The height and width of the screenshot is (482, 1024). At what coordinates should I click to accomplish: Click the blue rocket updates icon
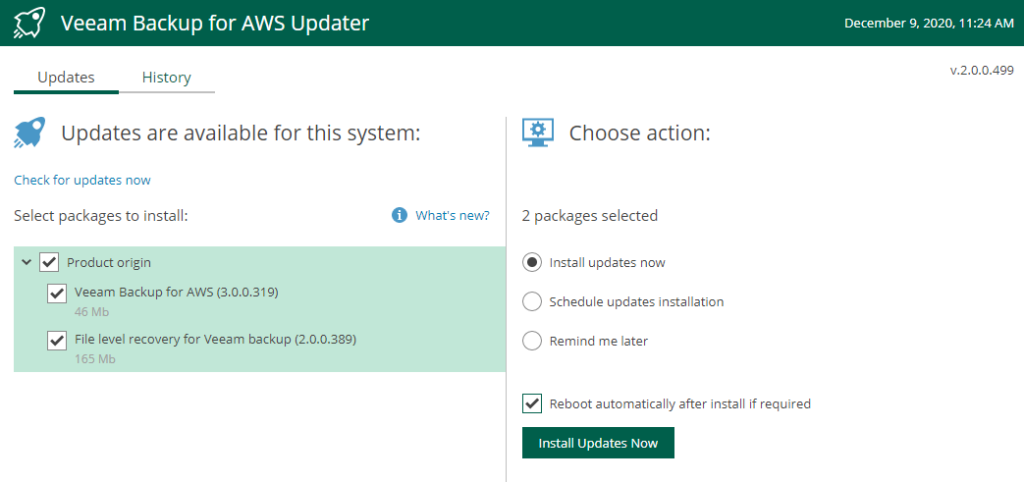pos(30,133)
